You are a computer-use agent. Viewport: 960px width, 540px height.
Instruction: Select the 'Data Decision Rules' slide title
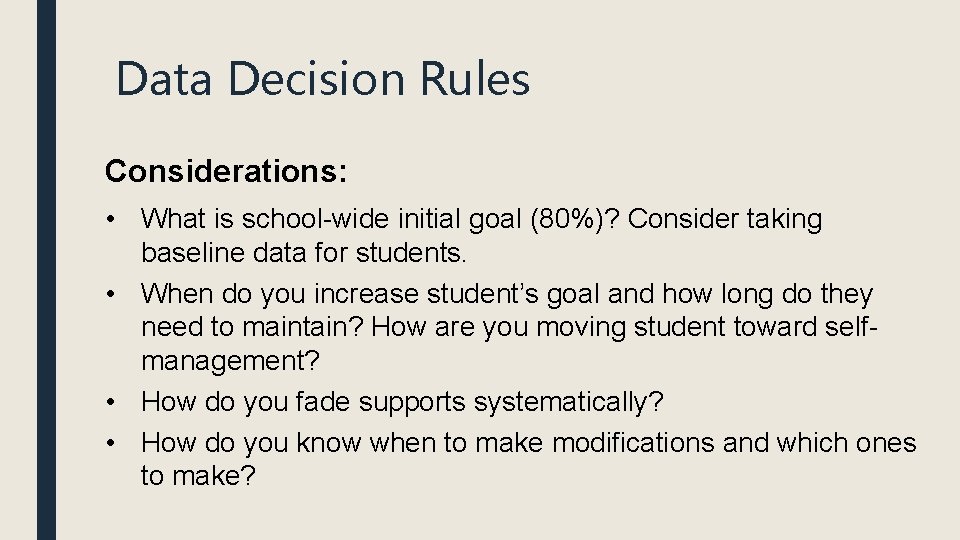point(323,78)
